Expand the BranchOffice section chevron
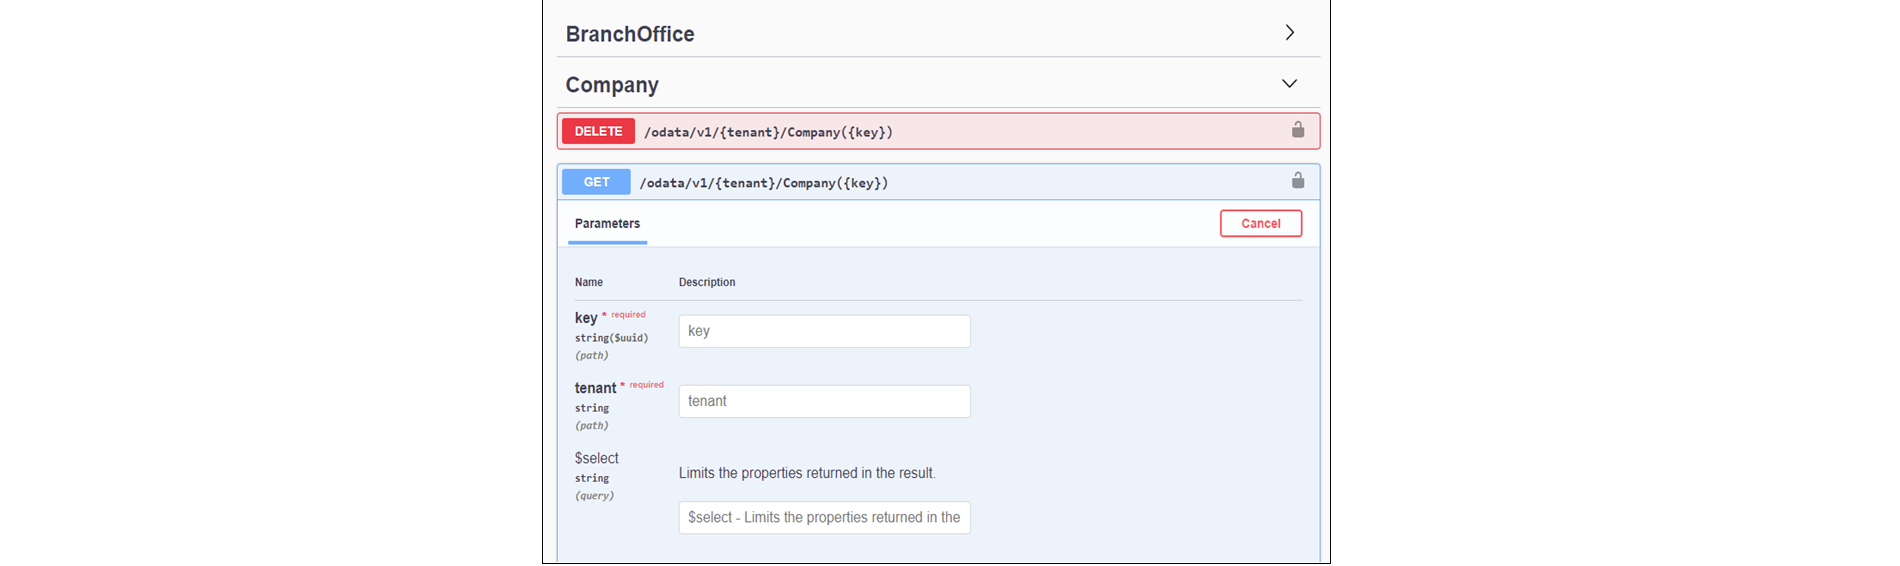This screenshot has width=1900, height=566. pos(1290,33)
